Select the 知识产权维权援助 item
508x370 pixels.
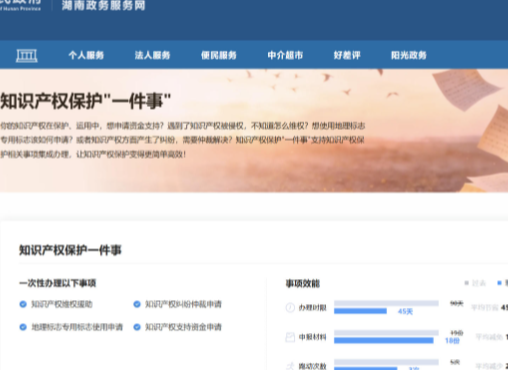point(62,304)
